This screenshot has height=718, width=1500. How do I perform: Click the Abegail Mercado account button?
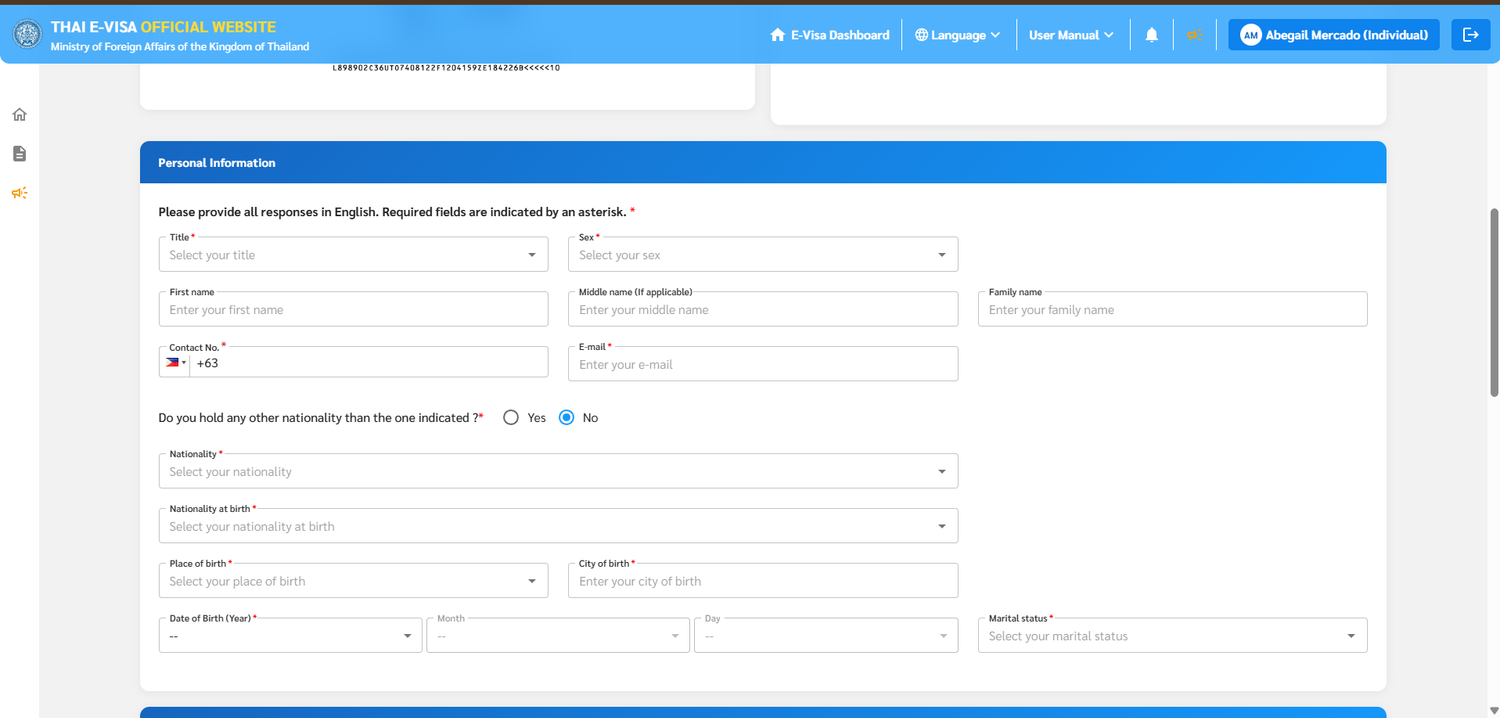tap(1334, 35)
